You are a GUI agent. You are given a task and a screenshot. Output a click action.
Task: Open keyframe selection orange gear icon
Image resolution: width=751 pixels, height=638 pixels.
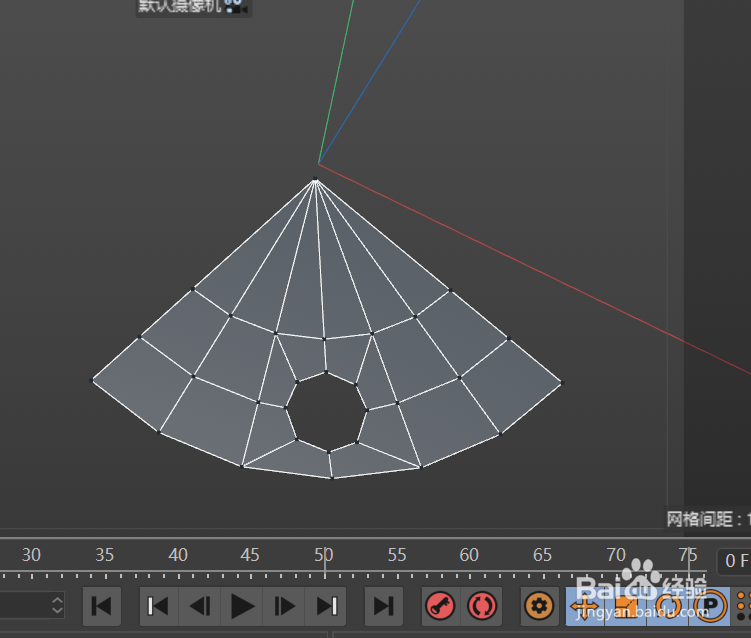539,606
